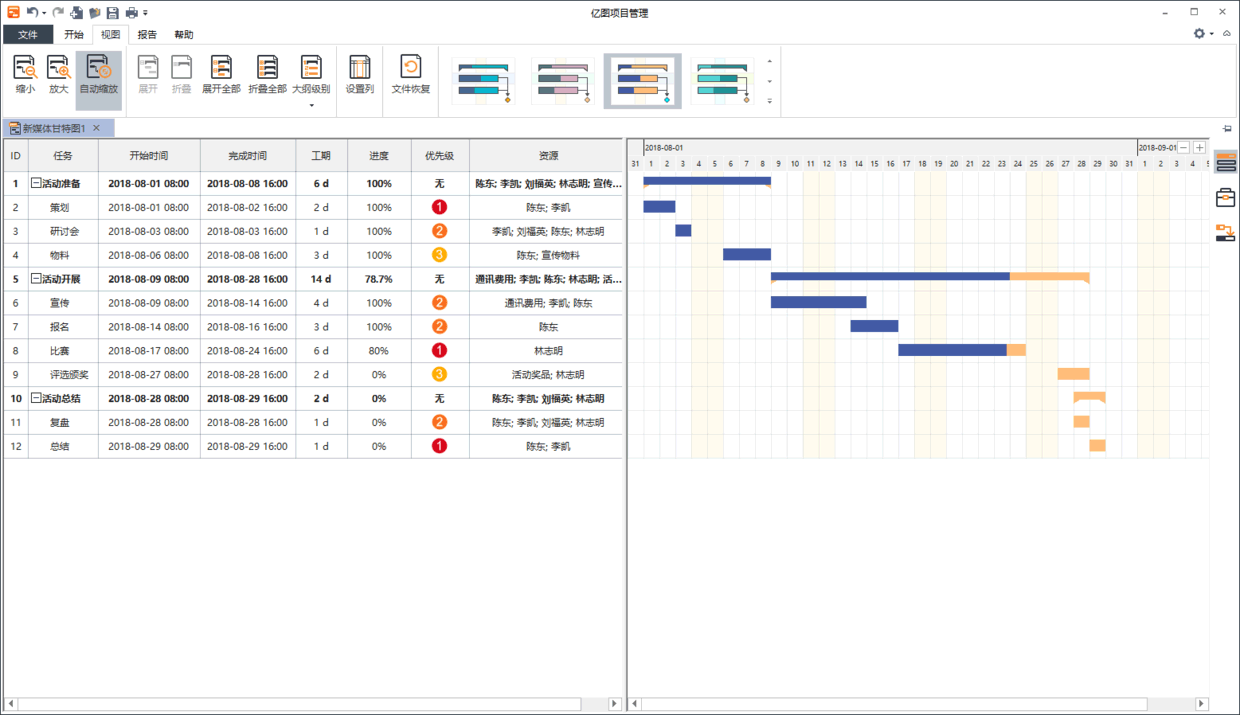Go to the previous theme gallery row

[769, 62]
